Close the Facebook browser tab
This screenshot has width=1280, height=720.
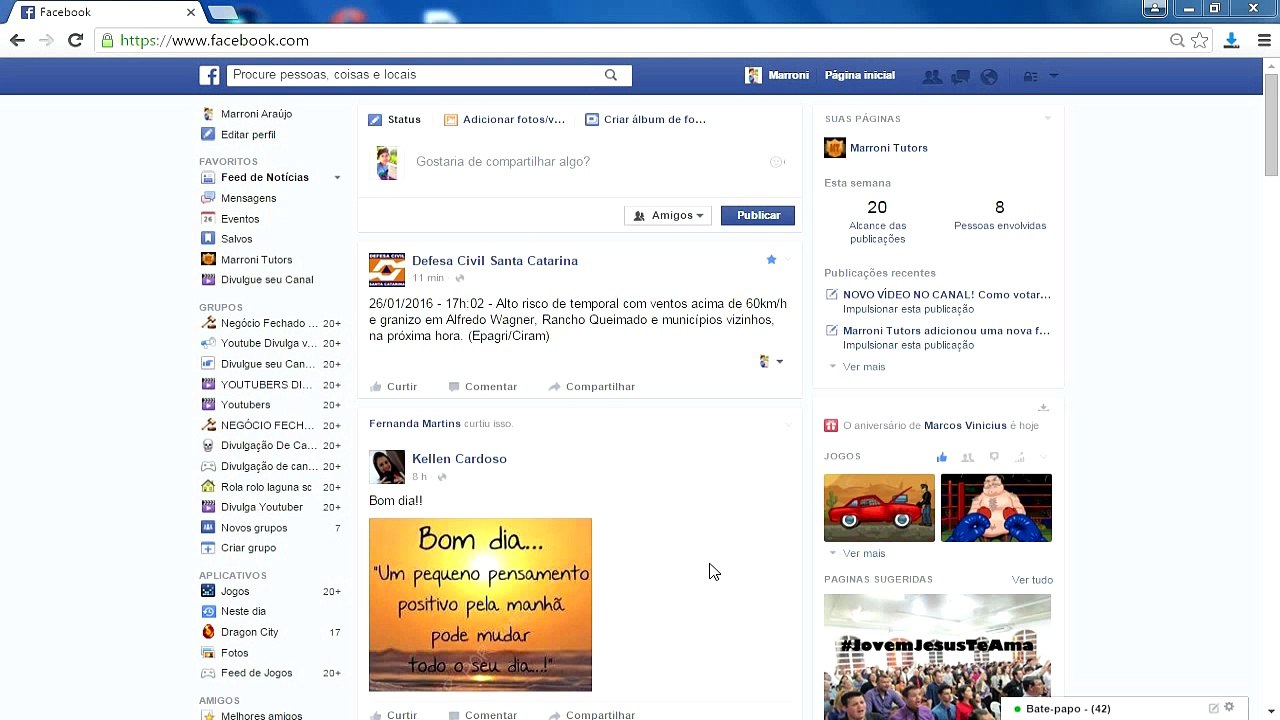point(191,12)
